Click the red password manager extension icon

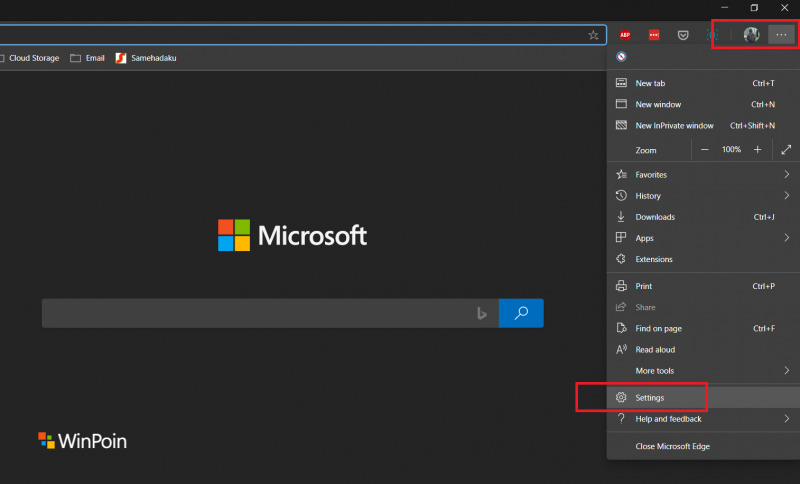(x=654, y=35)
